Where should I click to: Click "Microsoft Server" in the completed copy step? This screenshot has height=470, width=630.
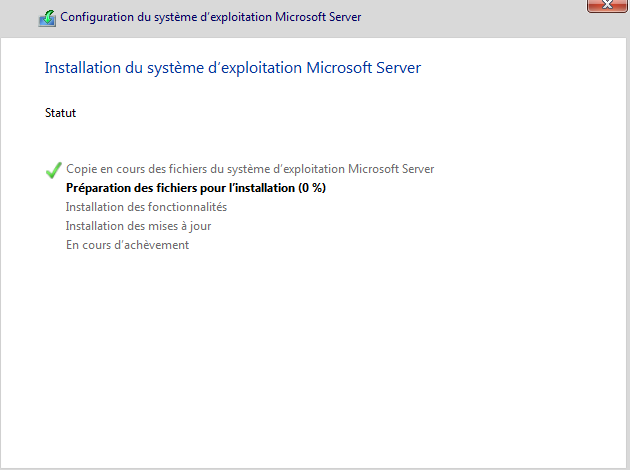[391, 169]
